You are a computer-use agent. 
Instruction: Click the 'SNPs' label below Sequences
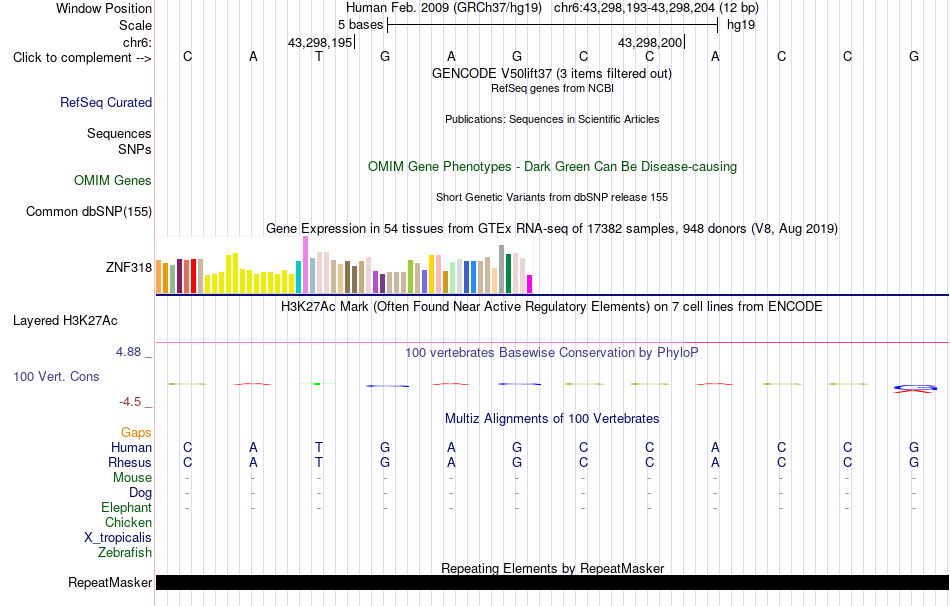click(135, 149)
